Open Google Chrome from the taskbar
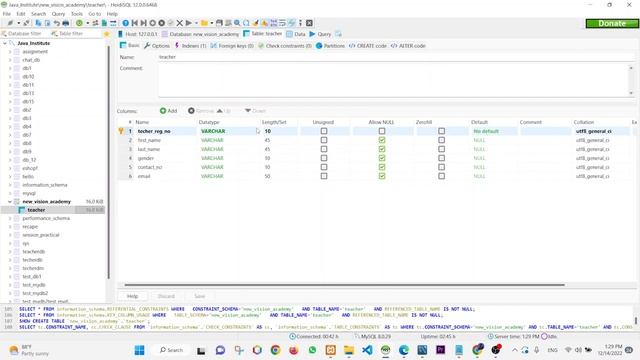This screenshot has width=640, height=360. tap(276, 350)
